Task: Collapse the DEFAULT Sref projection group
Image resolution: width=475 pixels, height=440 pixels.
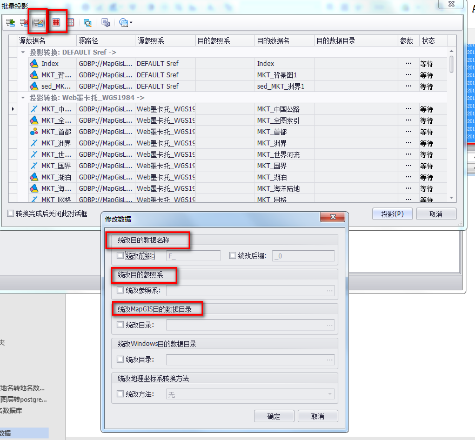Action: 23,52
